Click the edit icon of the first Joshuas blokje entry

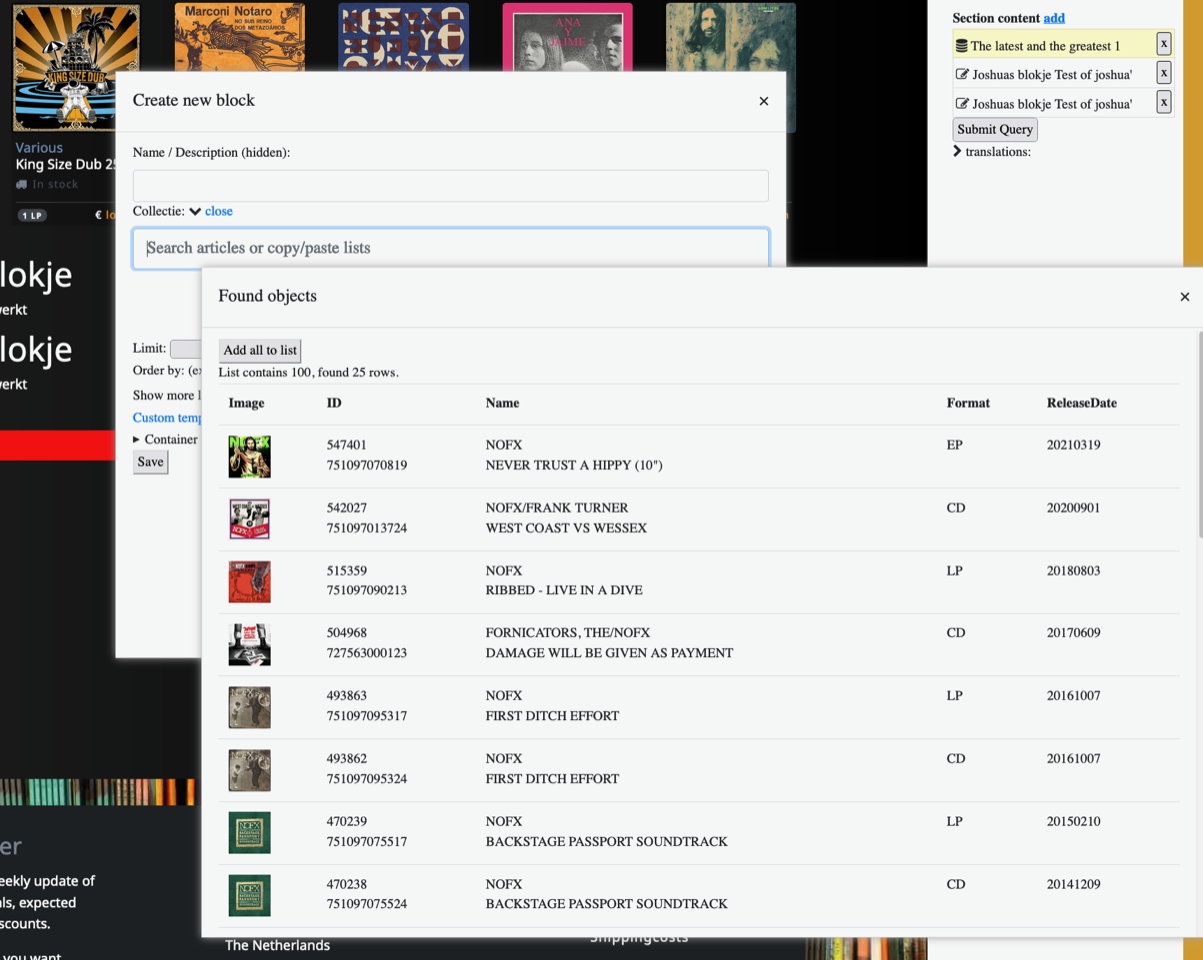click(962, 75)
